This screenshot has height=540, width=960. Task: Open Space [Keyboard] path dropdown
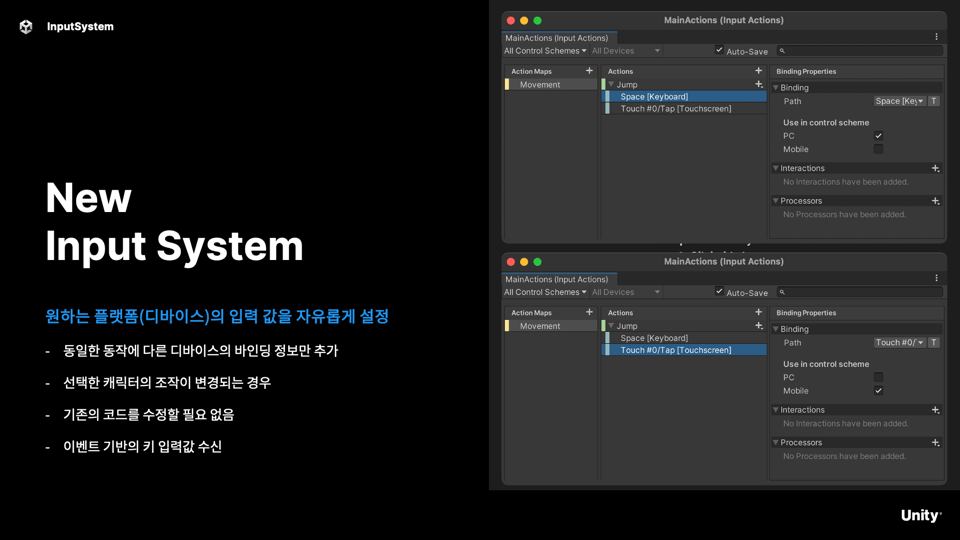899,101
